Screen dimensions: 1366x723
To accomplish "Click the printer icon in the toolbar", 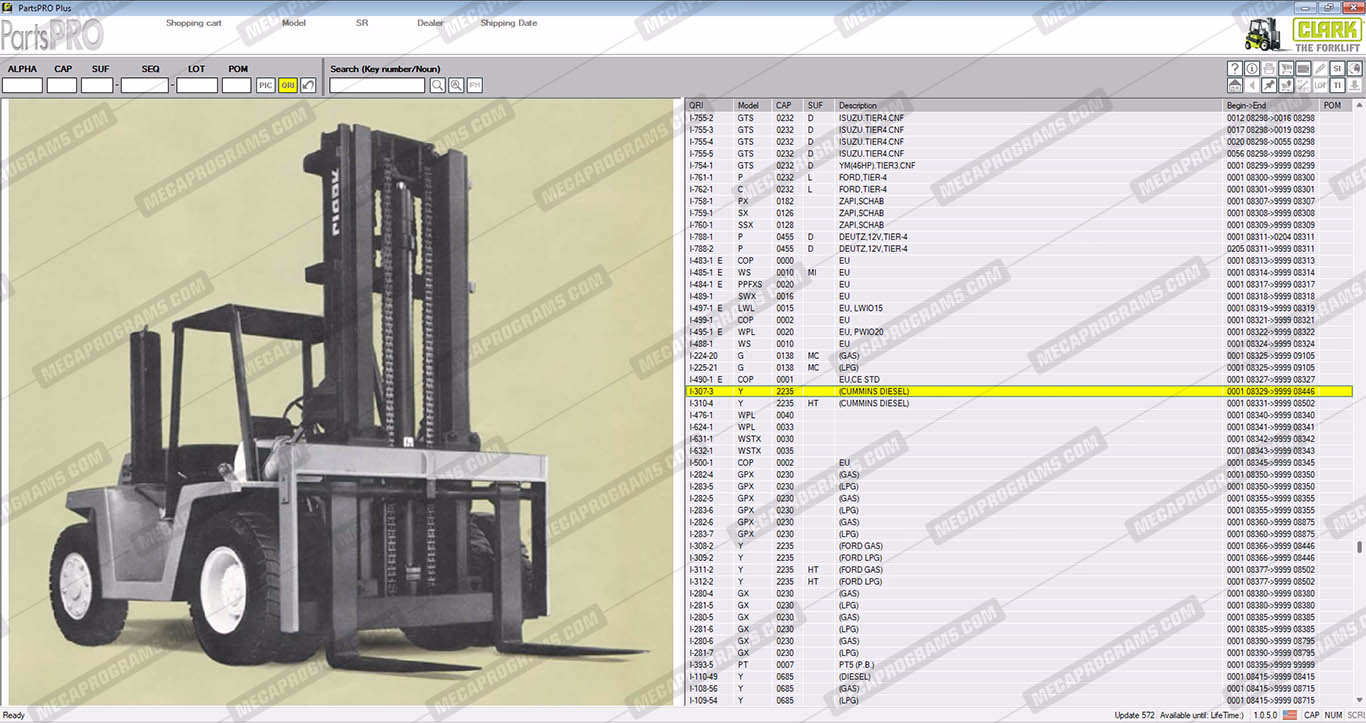I will coord(1269,68).
